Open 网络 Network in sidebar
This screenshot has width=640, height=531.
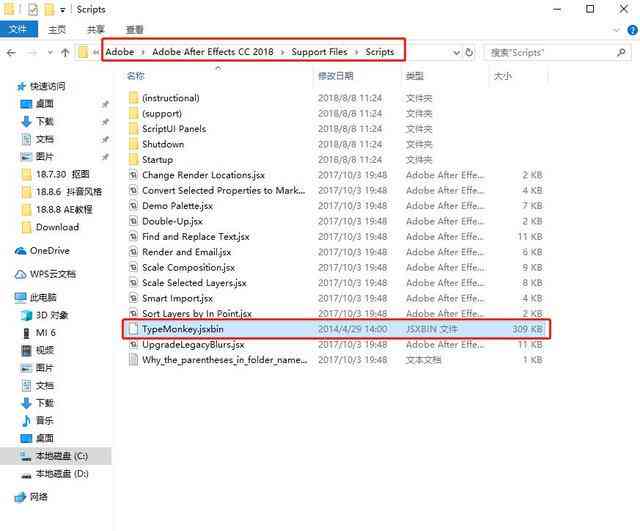[x=38, y=497]
